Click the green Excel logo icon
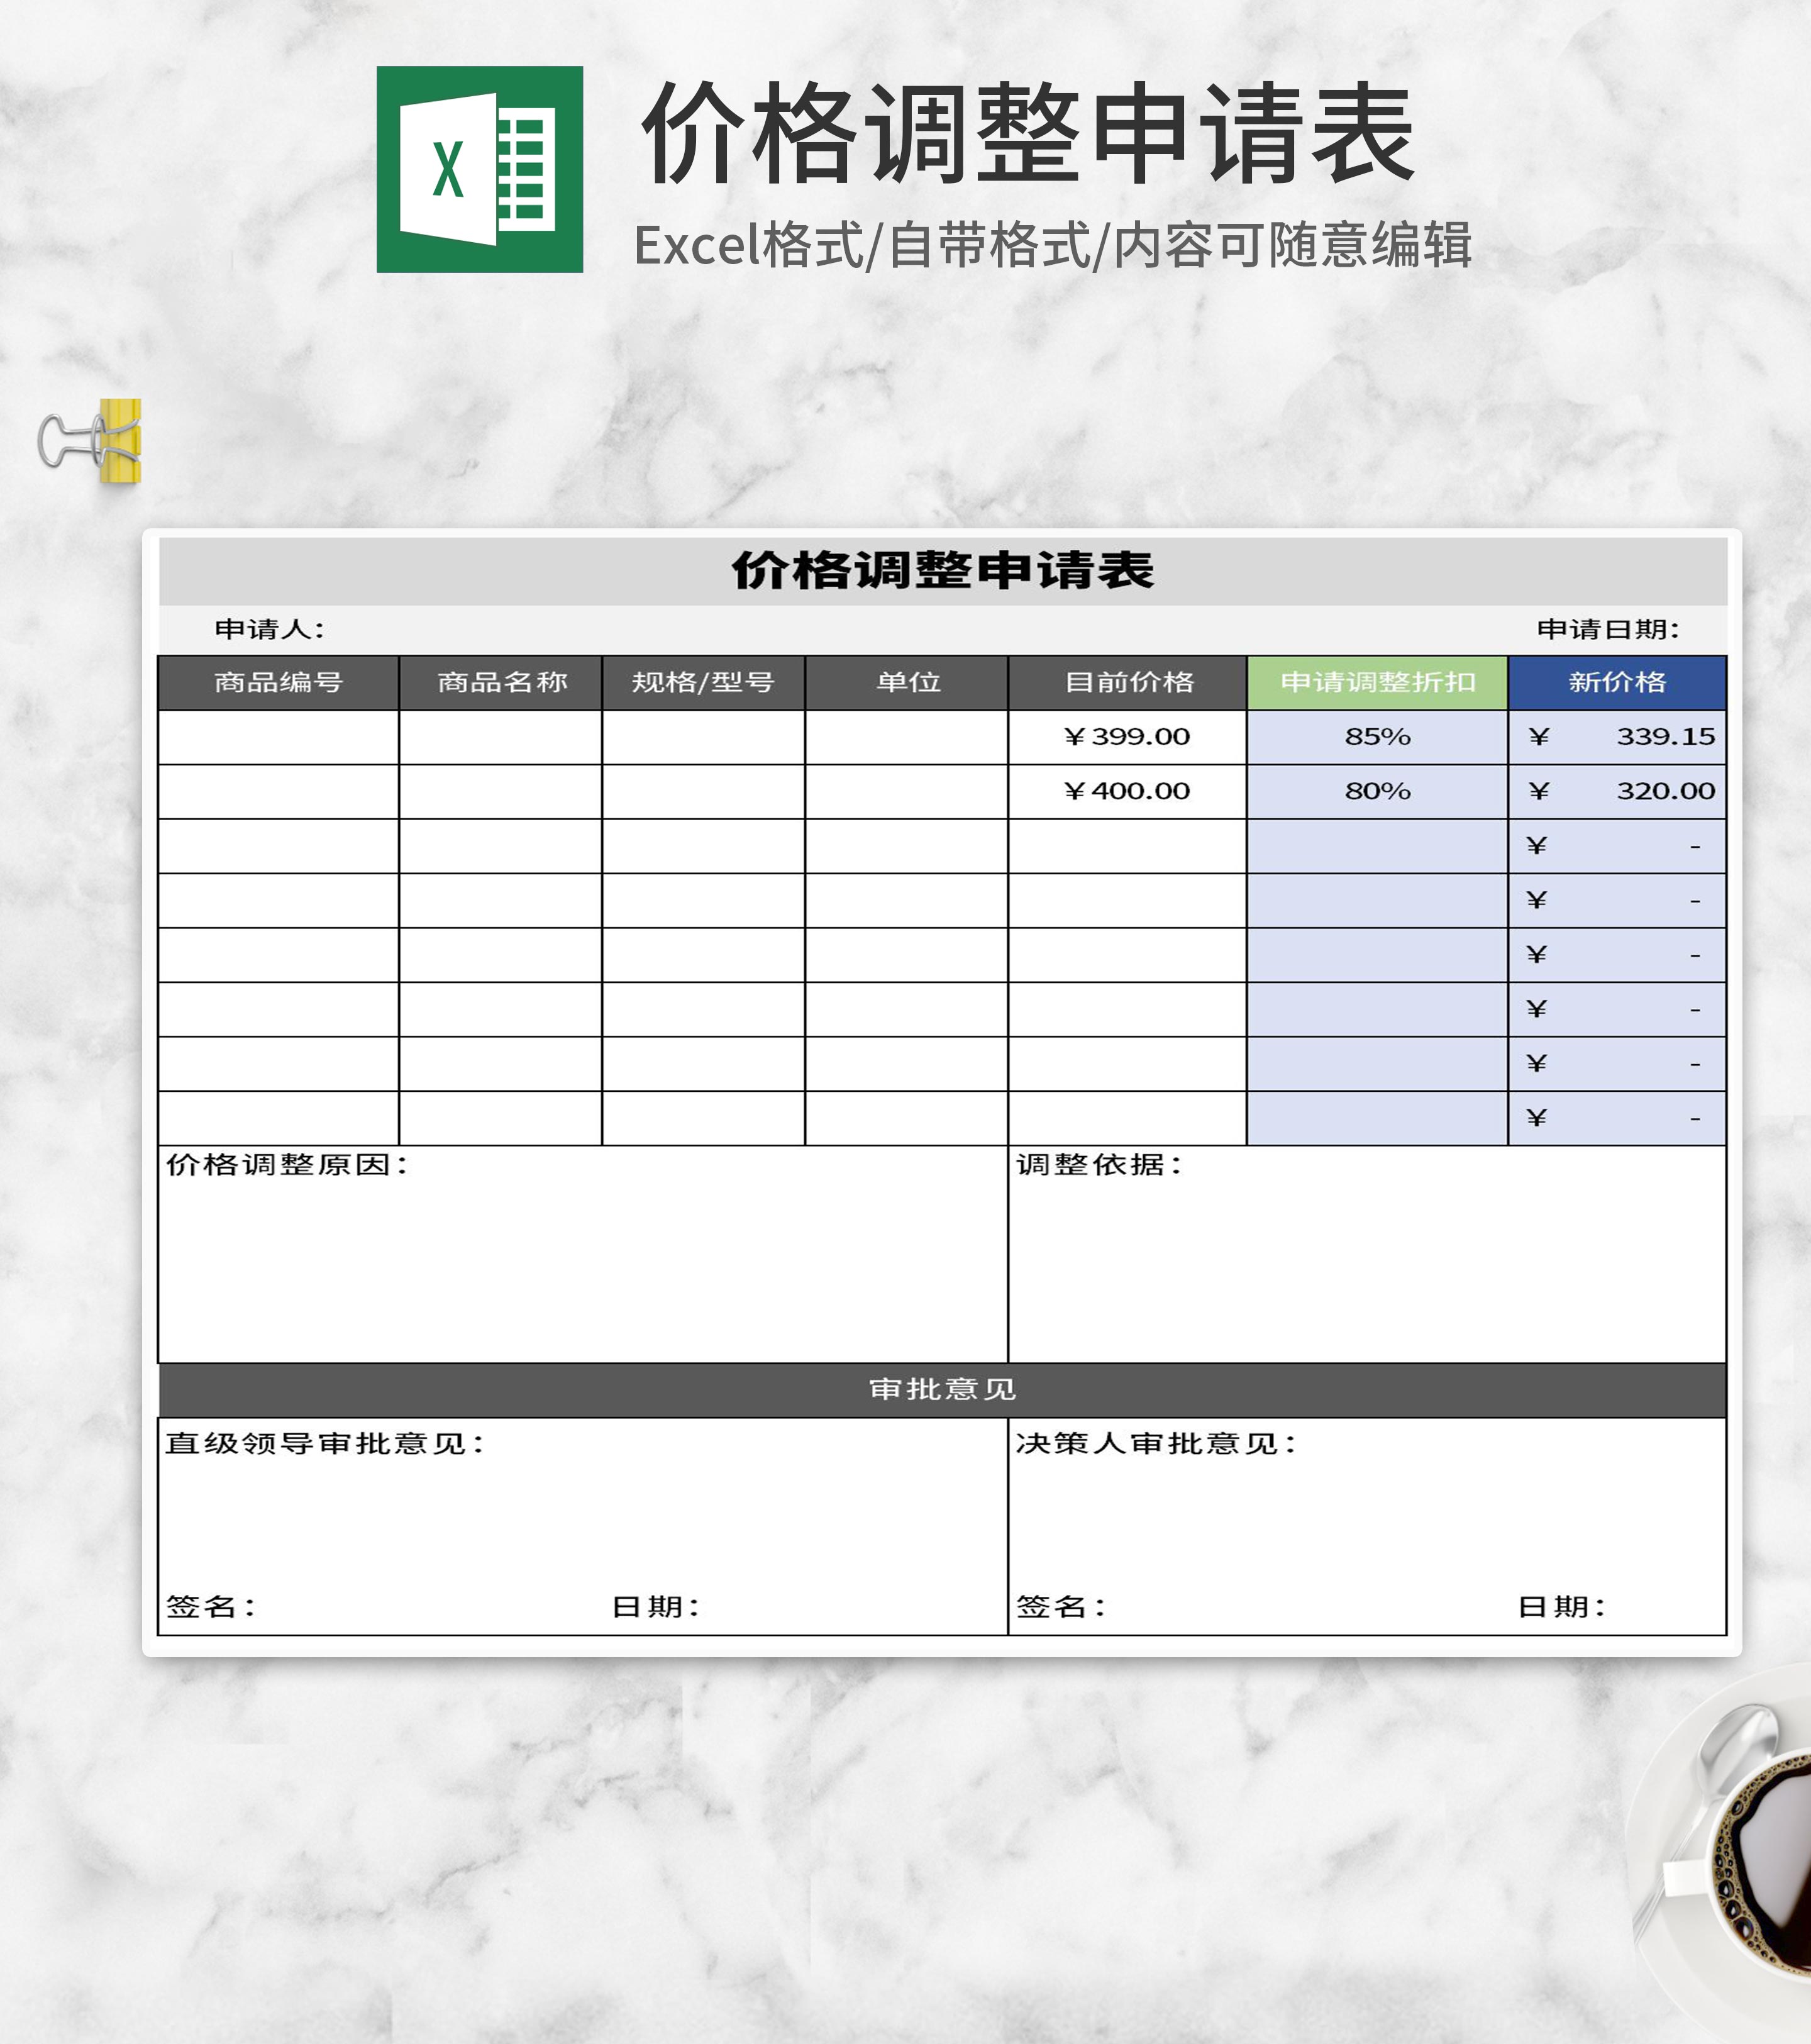 click(x=479, y=169)
